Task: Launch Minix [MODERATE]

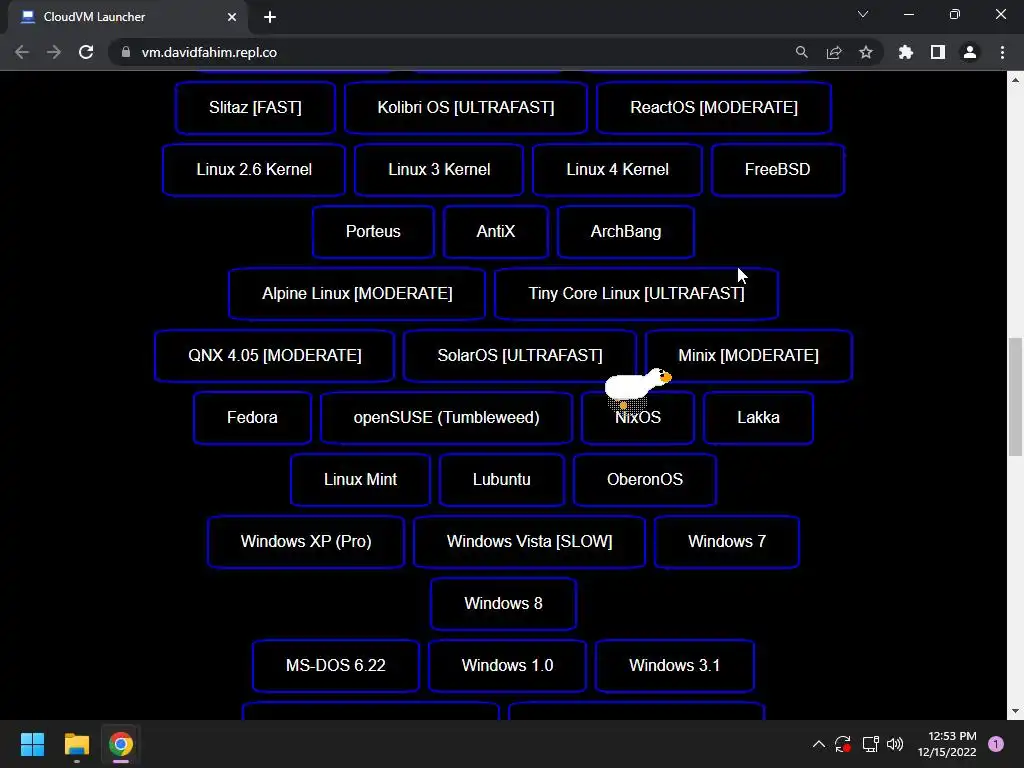Action: (748, 356)
